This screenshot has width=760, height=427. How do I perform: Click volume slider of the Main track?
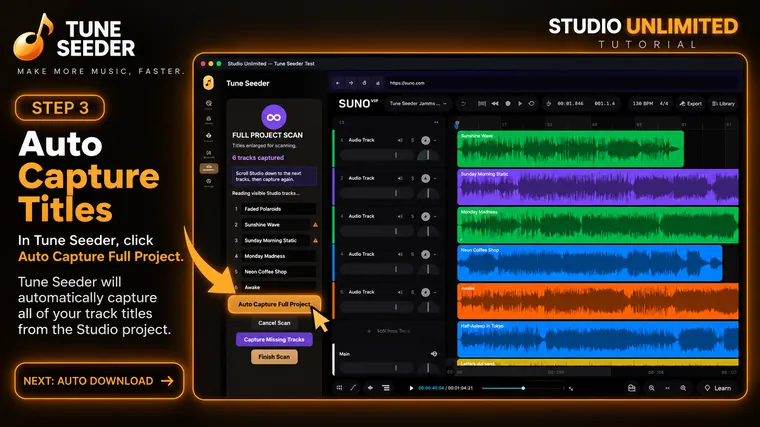(377, 368)
